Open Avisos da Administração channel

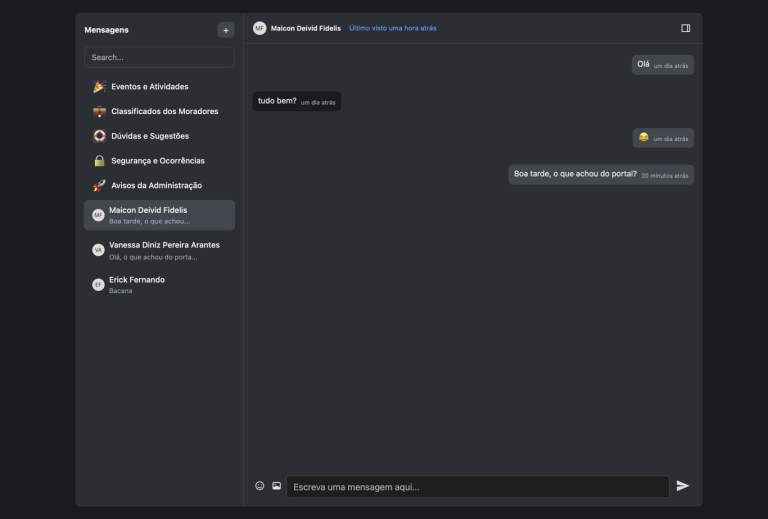[155, 185]
